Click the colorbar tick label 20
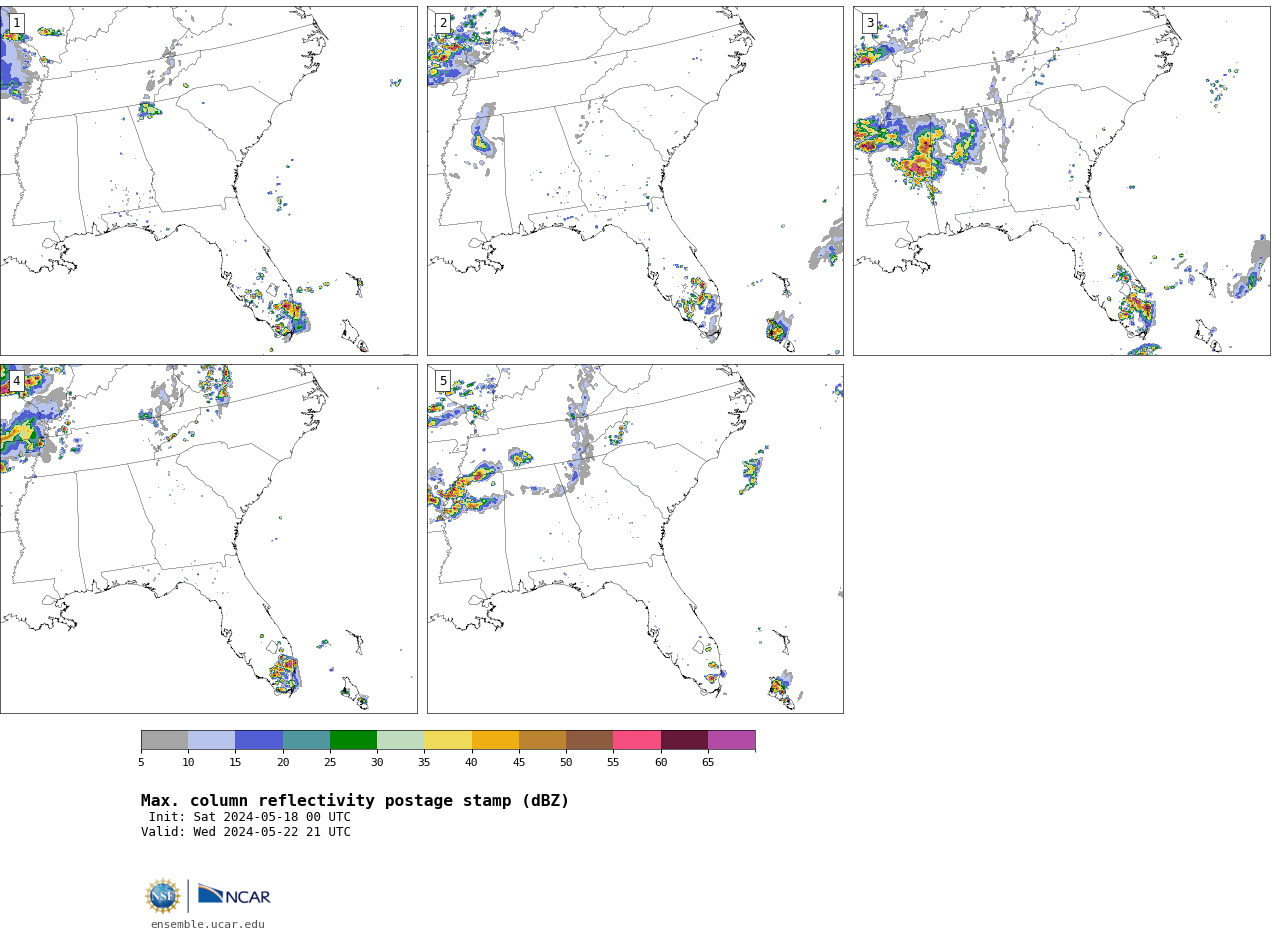Image resolution: width=1280 pixels, height=936 pixels. (x=283, y=763)
